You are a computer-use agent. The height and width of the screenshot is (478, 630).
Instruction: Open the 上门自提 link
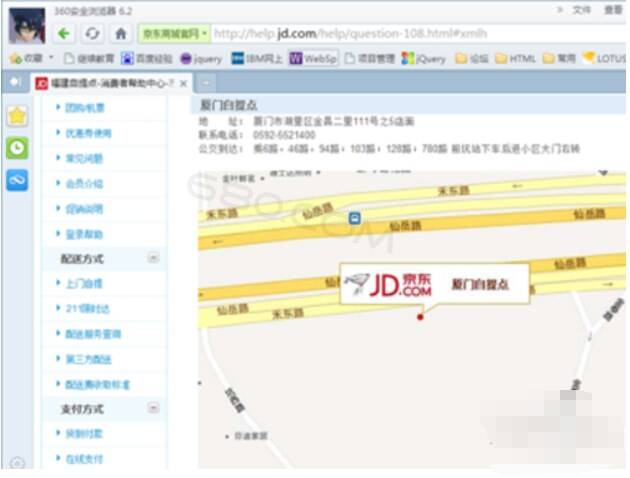(x=84, y=284)
